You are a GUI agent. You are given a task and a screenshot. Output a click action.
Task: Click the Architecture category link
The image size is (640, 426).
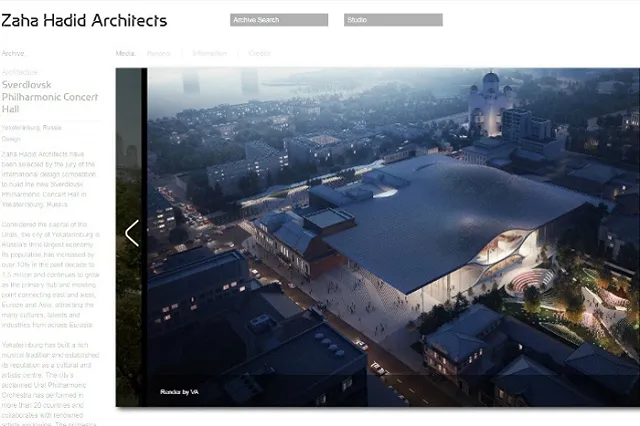21,72
